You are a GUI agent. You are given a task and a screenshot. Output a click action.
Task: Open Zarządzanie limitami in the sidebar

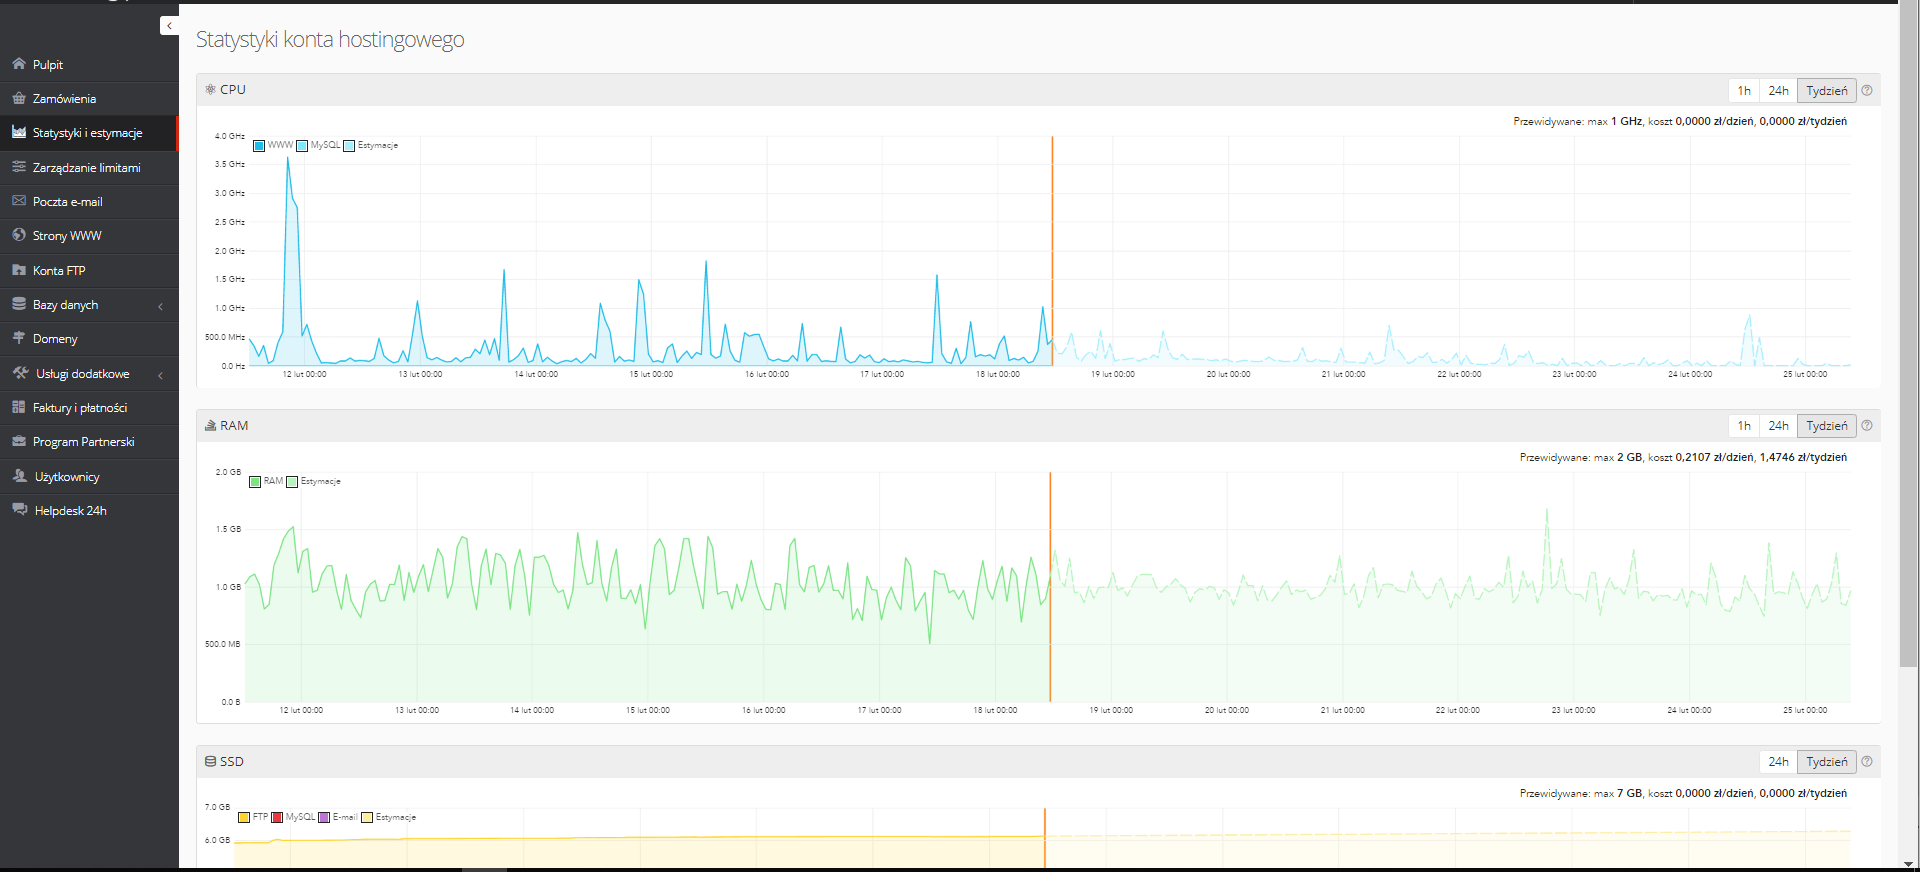coord(89,168)
